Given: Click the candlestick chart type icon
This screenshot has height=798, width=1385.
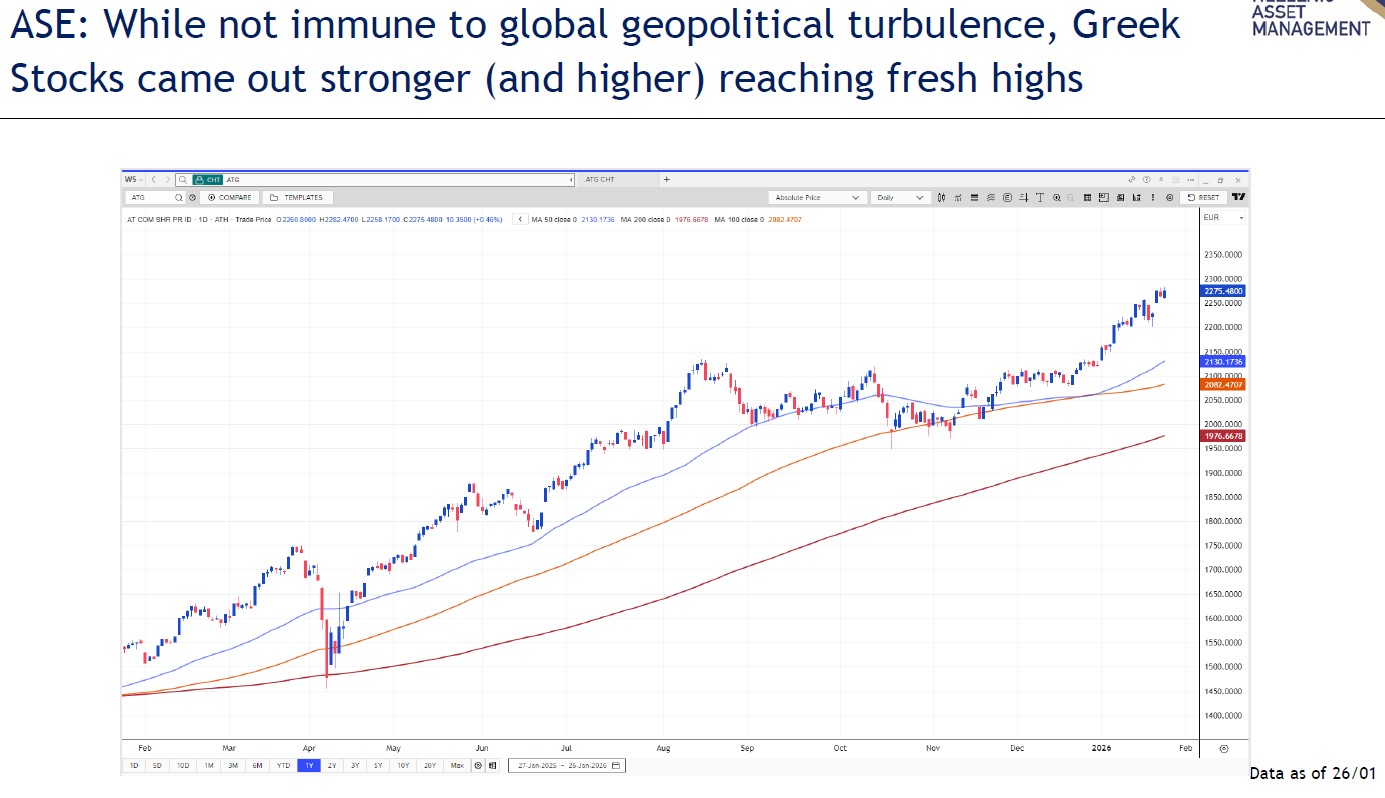Looking at the screenshot, I should 942,198.
